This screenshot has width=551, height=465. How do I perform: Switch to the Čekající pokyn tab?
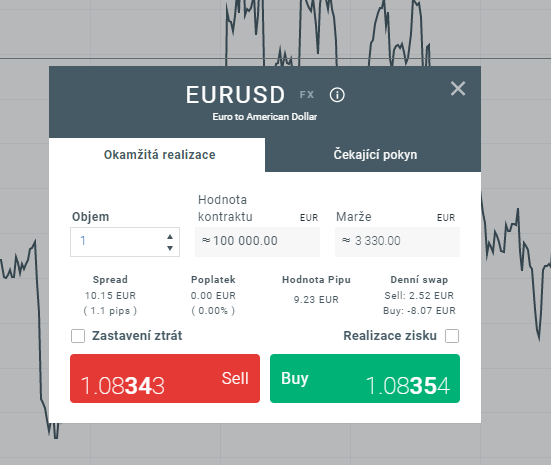[x=373, y=155]
